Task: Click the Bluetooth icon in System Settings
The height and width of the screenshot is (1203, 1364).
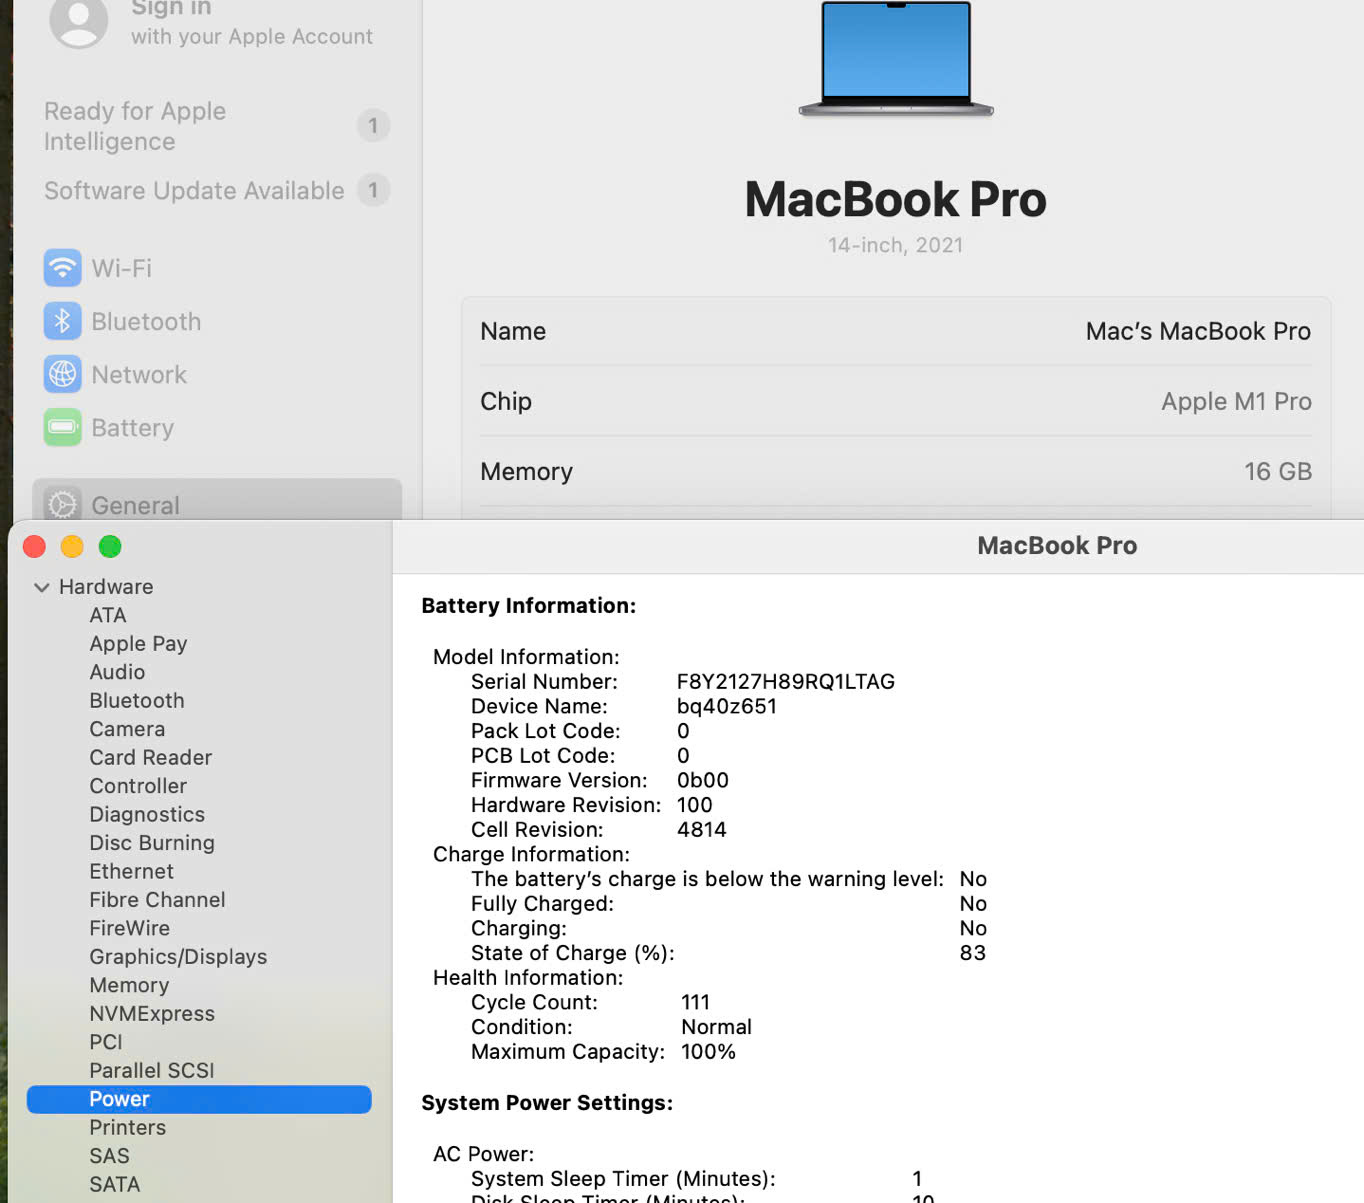Action: [x=62, y=321]
